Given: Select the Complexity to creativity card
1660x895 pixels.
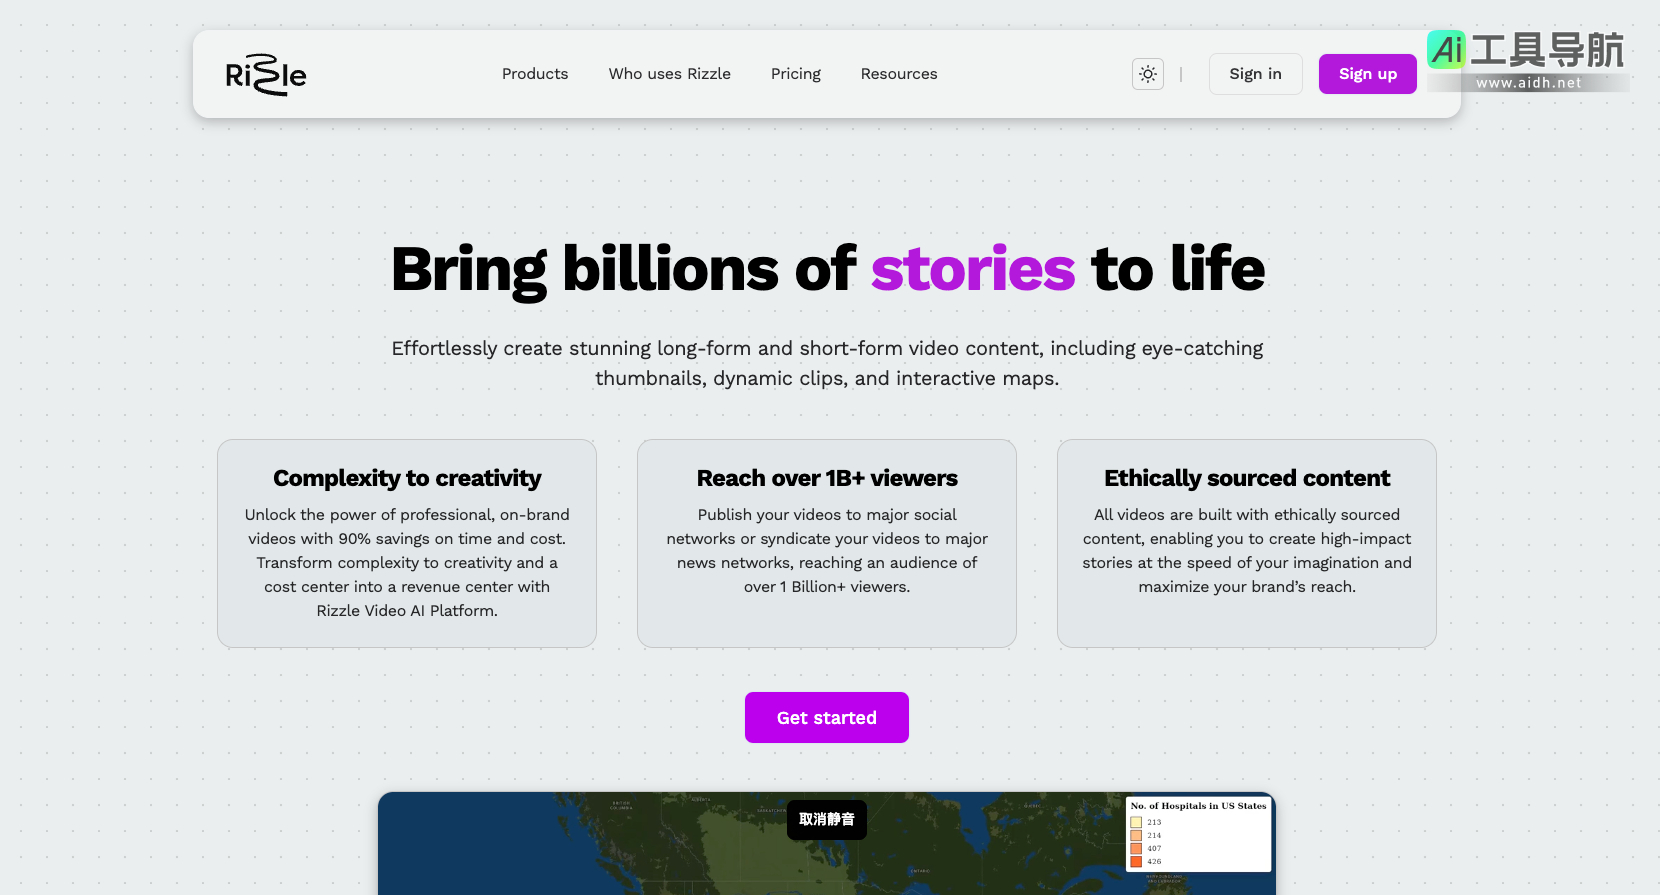Looking at the screenshot, I should 407,544.
